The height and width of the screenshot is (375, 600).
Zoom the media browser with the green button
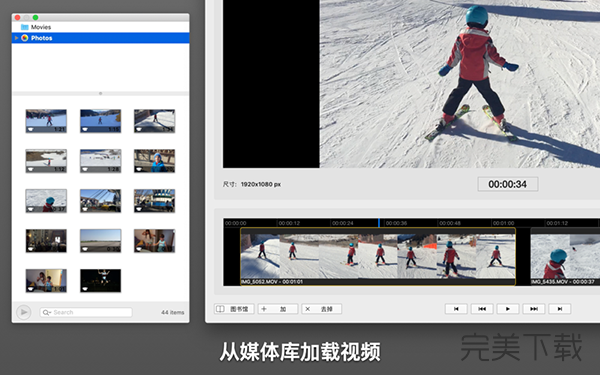click(x=36, y=18)
